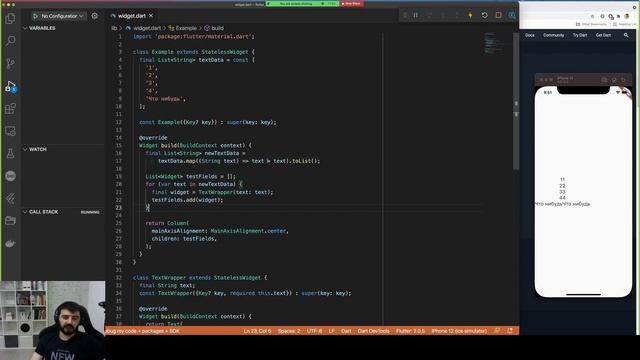Open the Explorer view in activity bar
Image resolution: width=640 pixels, height=360 pixels.
coord(11,18)
